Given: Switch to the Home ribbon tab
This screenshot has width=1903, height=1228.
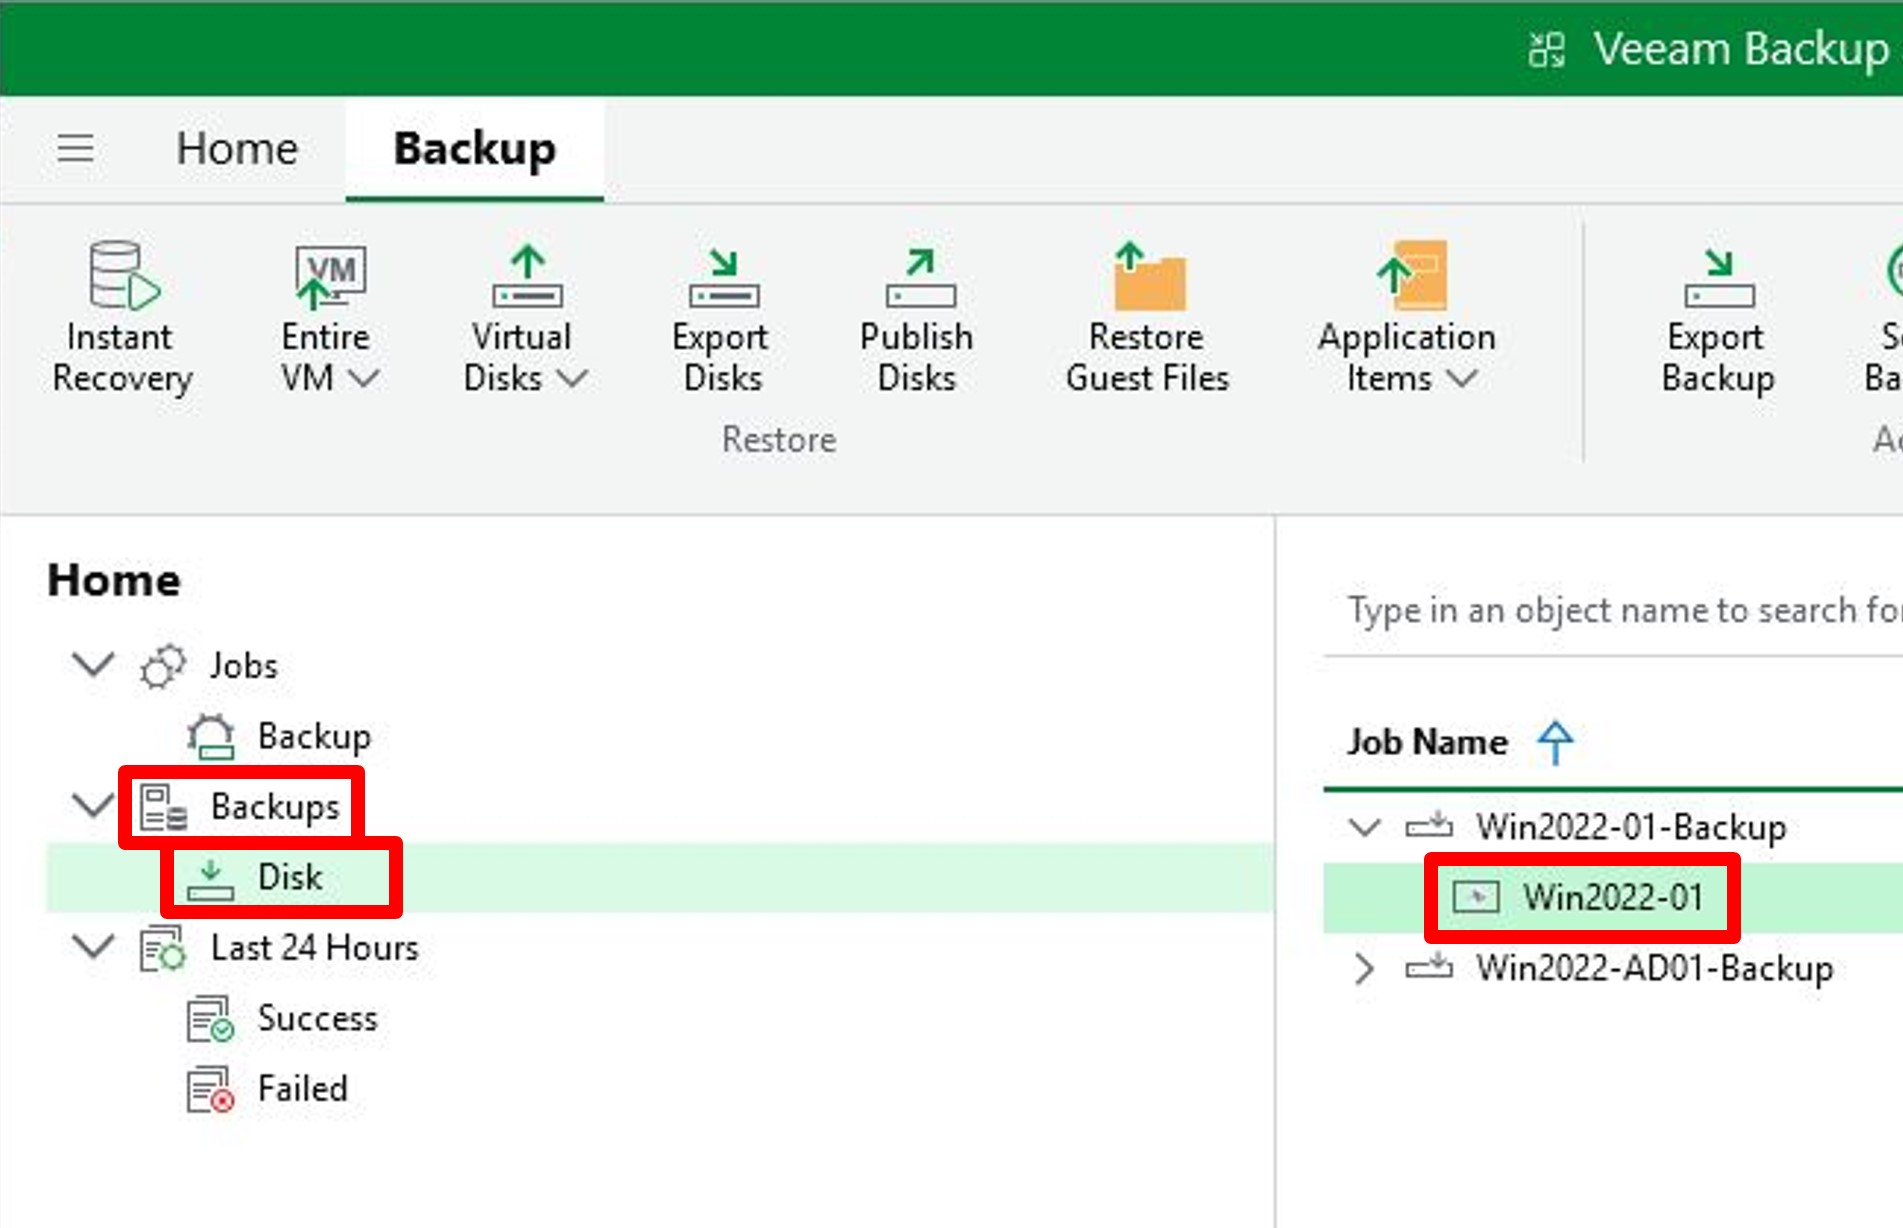Looking at the screenshot, I should [237, 149].
